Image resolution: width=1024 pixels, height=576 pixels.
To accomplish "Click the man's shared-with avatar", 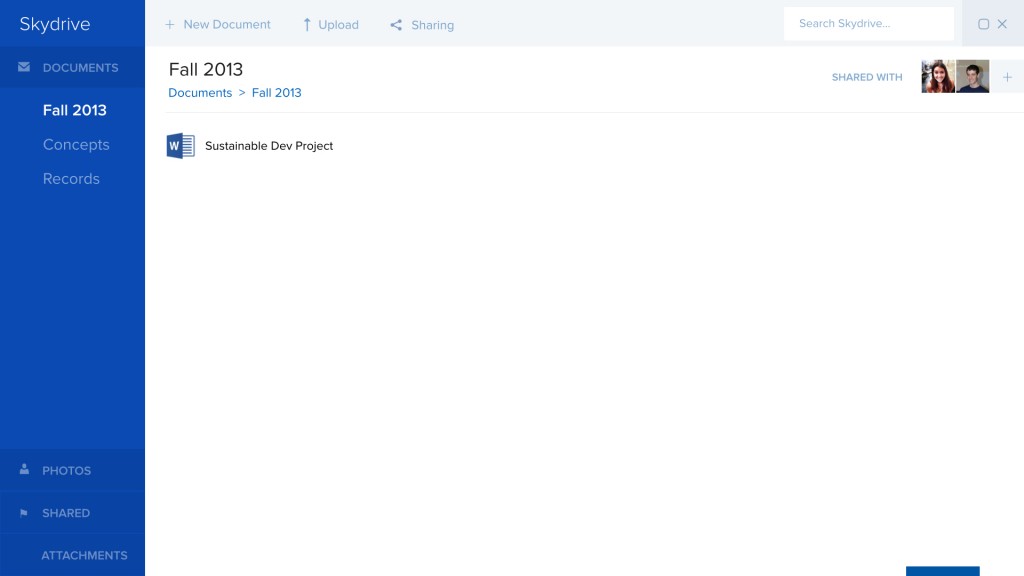I will point(972,76).
